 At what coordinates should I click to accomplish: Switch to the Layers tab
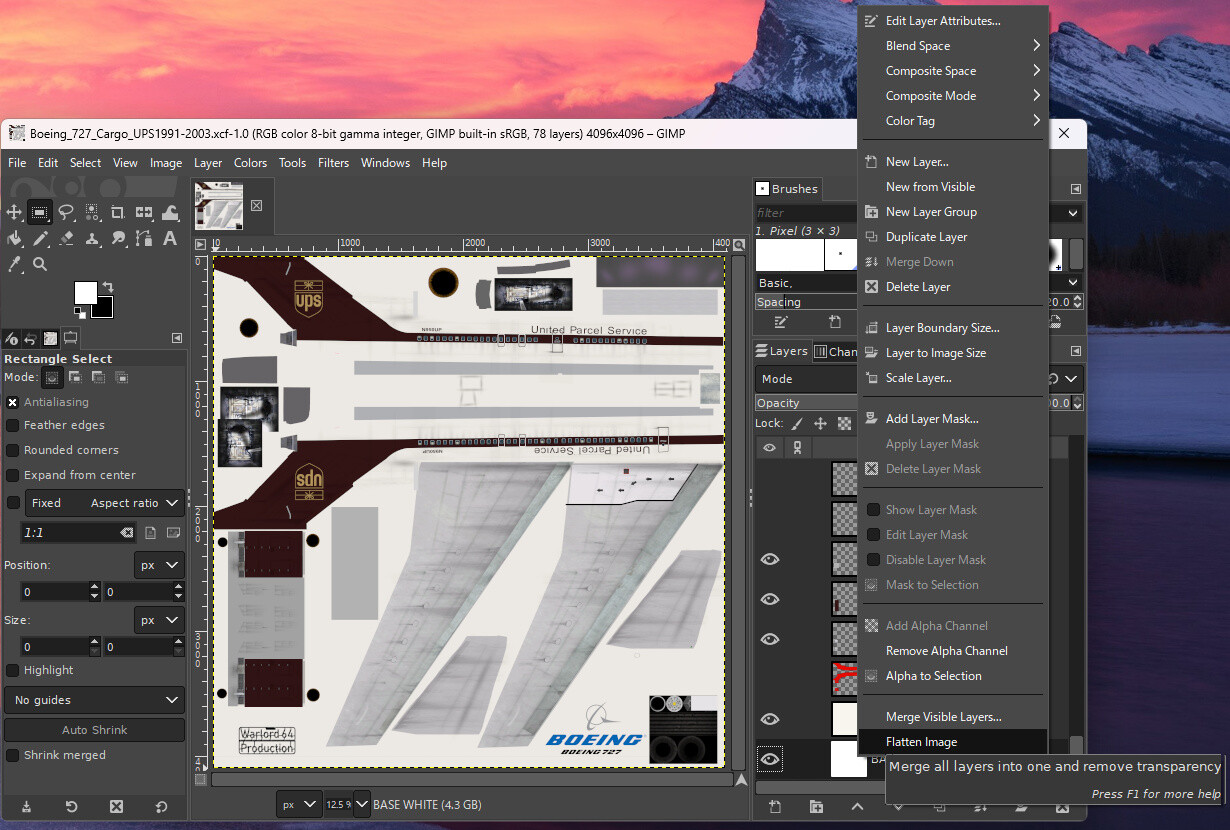point(781,351)
